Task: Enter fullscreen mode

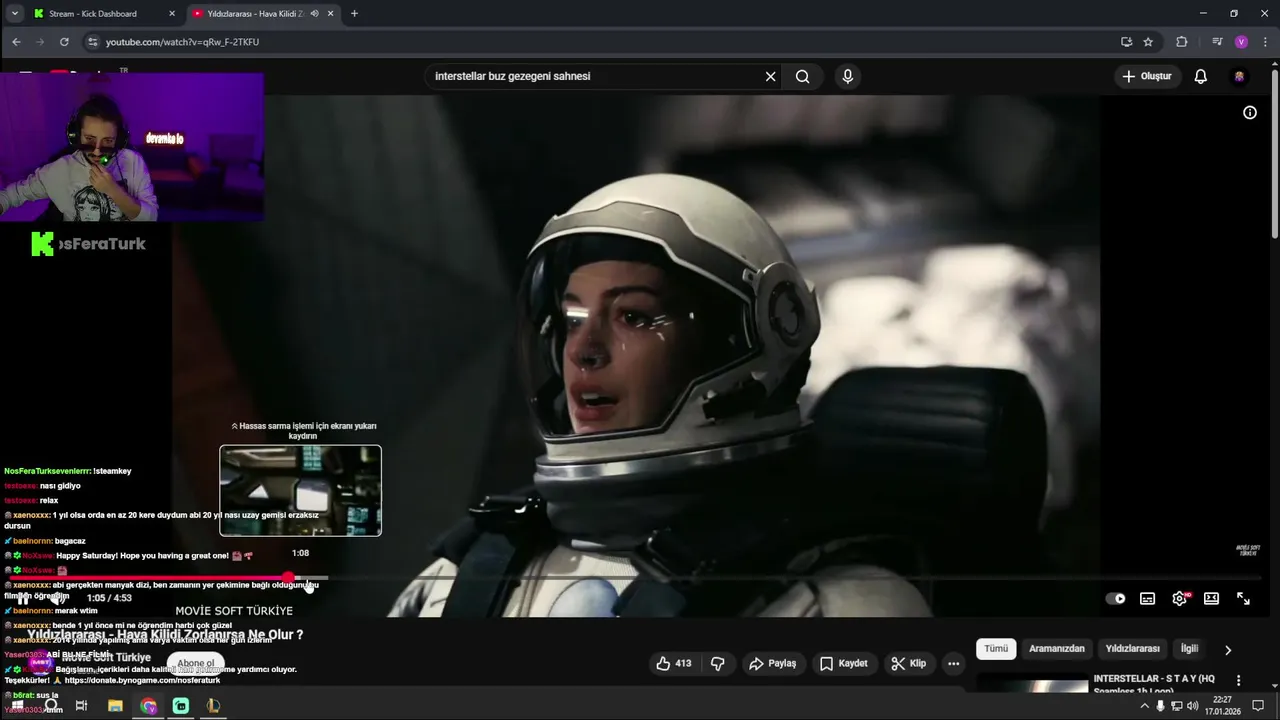Action: click(1243, 598)
